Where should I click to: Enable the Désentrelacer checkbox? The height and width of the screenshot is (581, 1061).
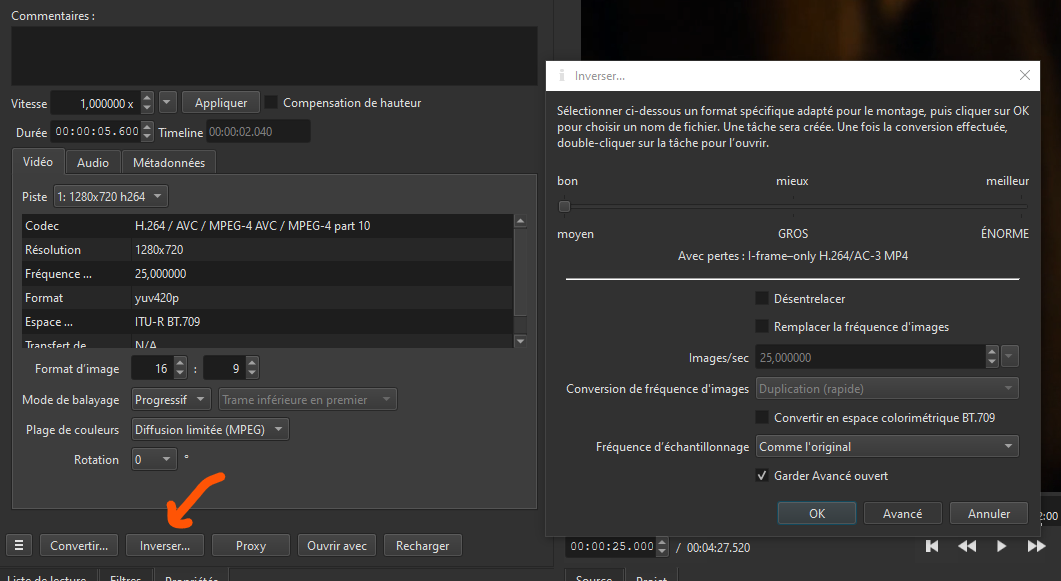point(762,299)
